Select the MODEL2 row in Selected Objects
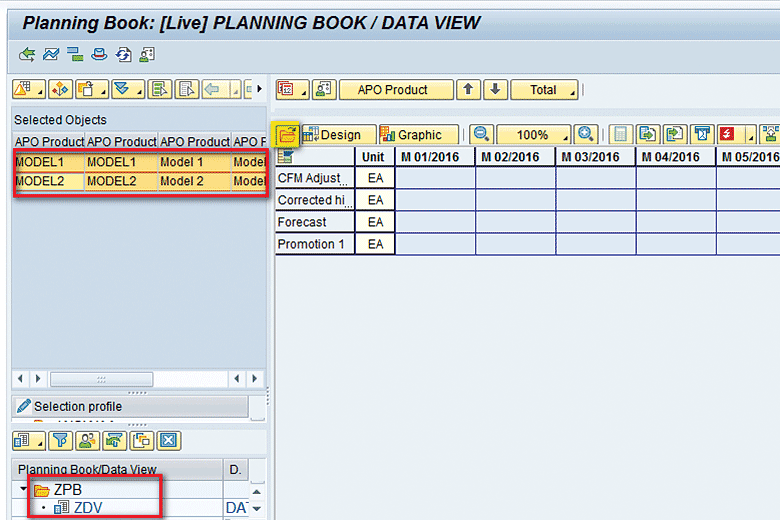Viewport: 780px width, 520px height. [x=140, y=181]
